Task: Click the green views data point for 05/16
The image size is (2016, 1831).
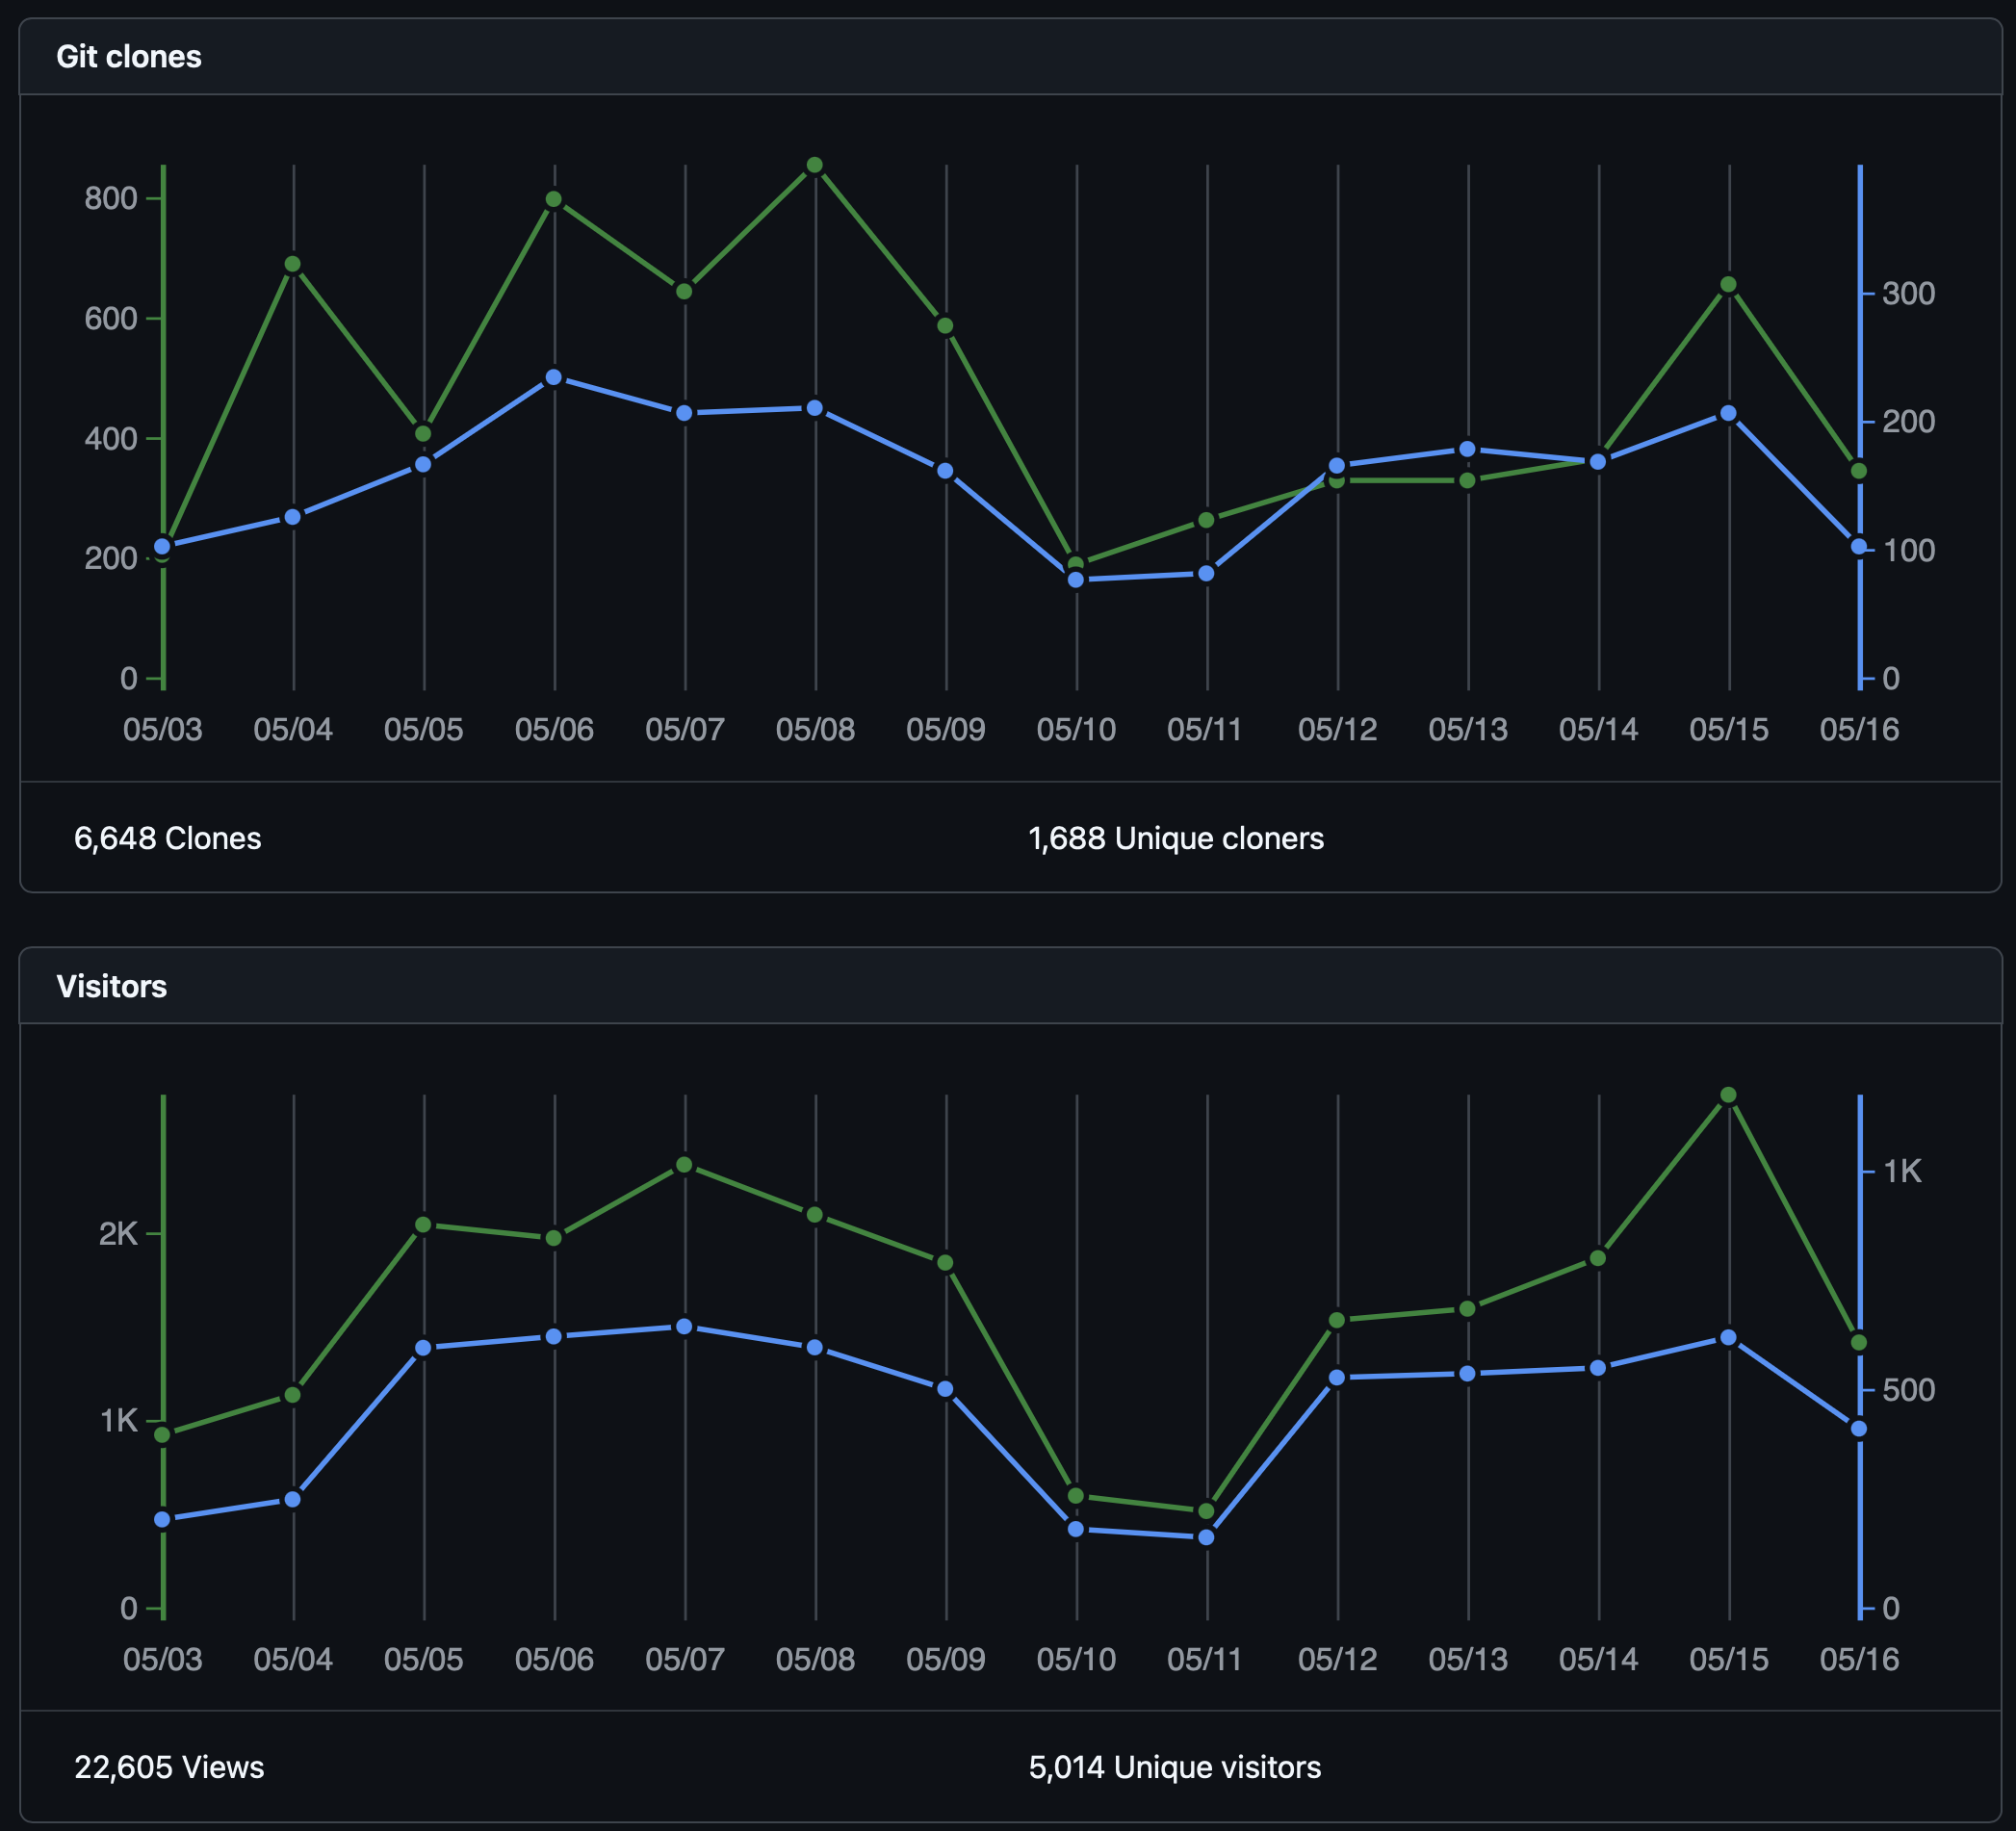Action: pyautogui.click(x=1859, y=1342)
